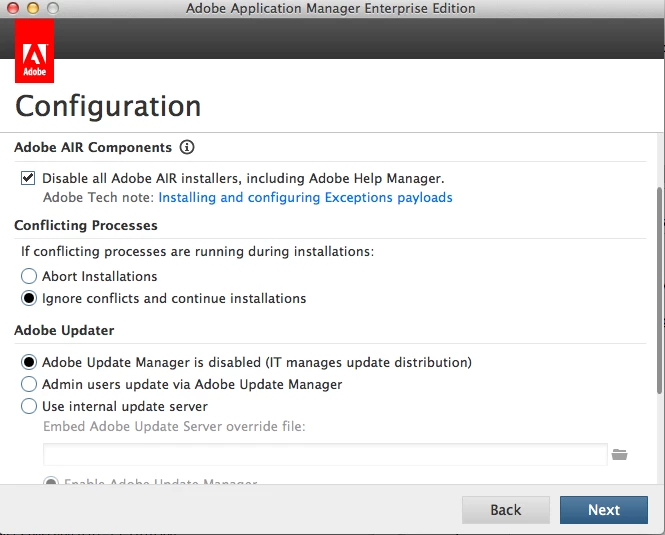Enable Use internal update server option
The width and height of the screenshot is (665, 535).
point(29,406)
